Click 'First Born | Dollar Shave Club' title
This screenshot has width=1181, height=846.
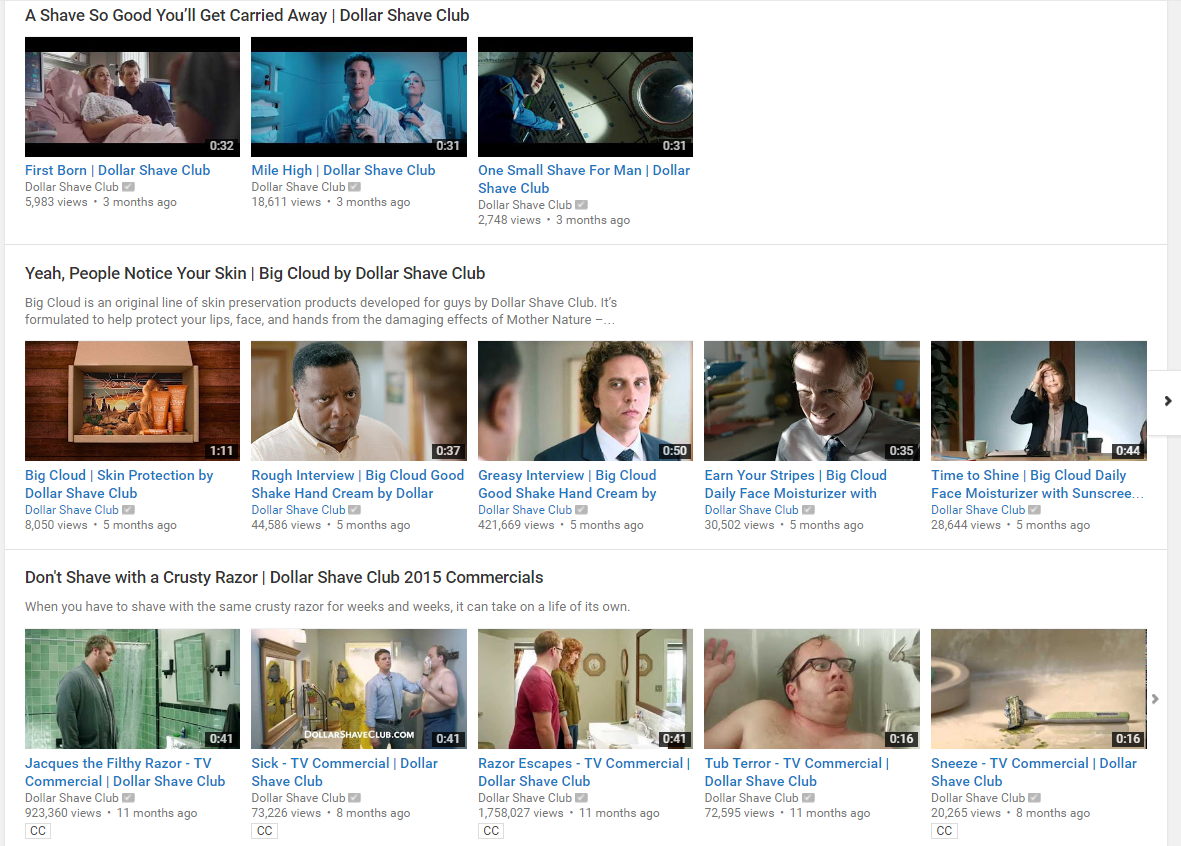(117, 170)
